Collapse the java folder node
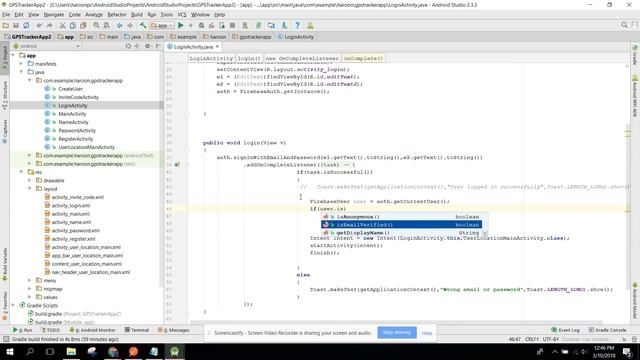 point(21,72)
